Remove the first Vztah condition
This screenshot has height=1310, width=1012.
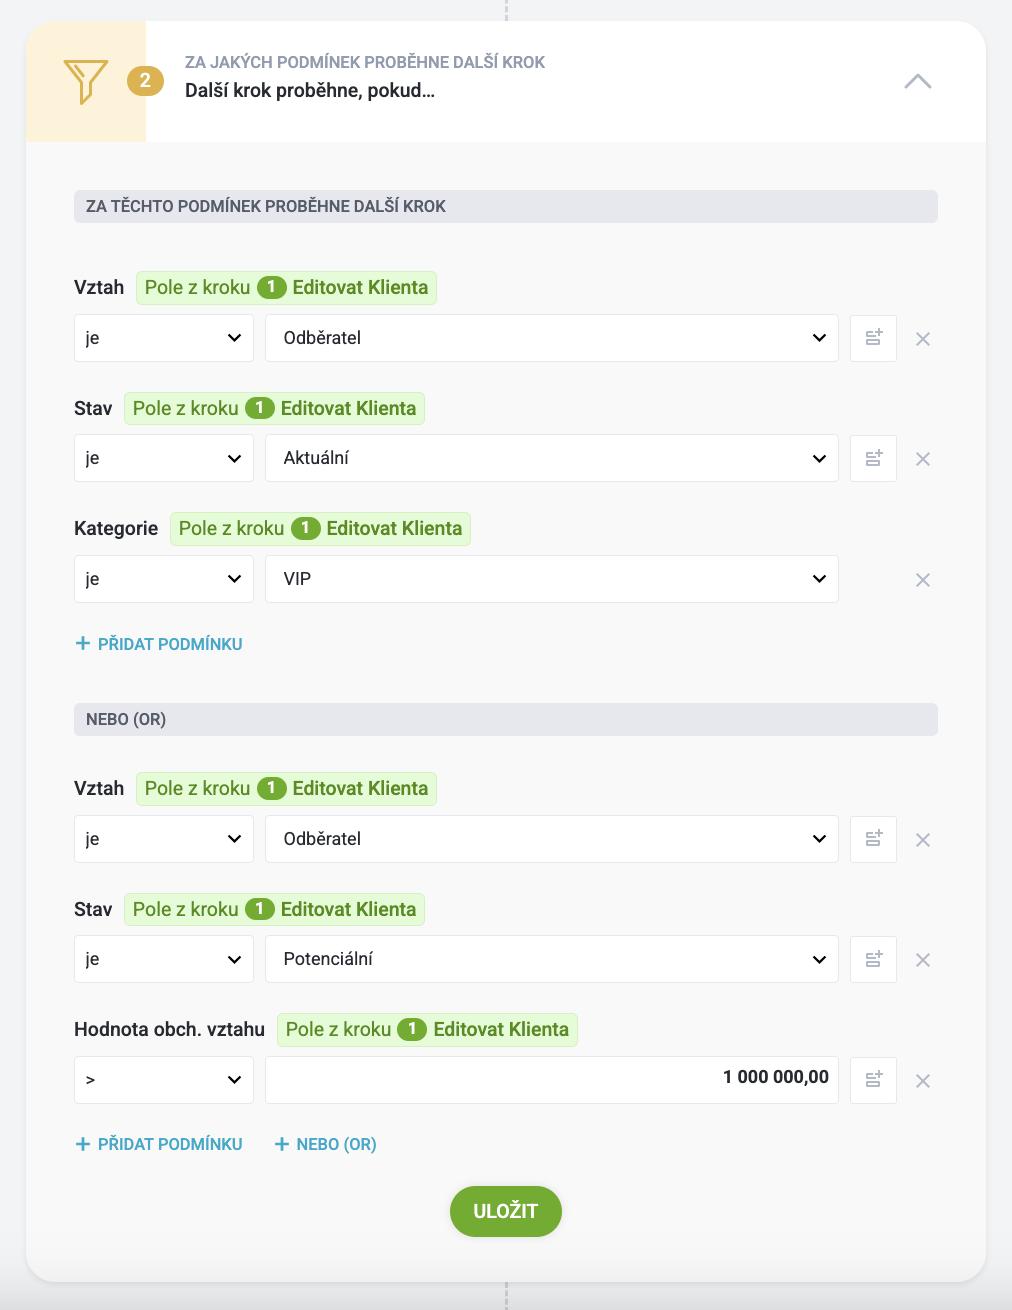923,339
